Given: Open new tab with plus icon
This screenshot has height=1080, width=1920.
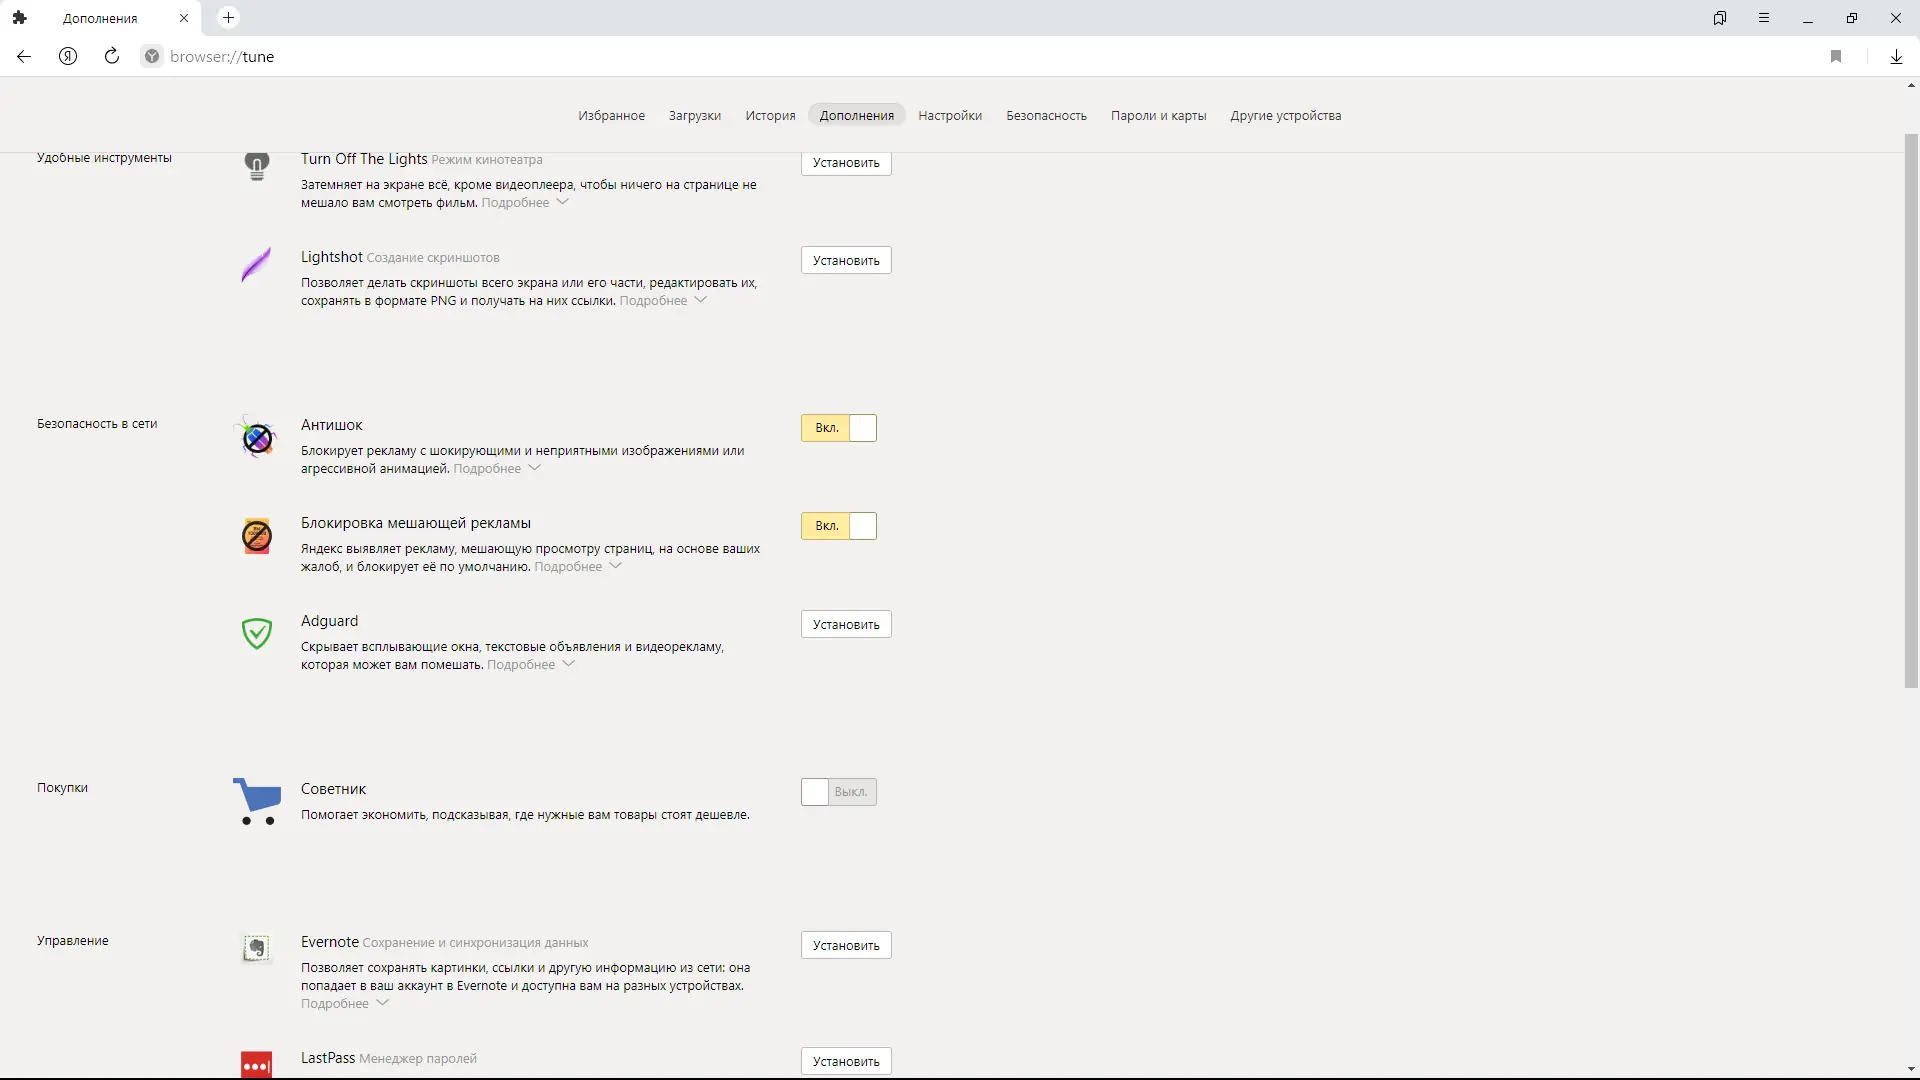Looking at the screenshot, I should click(x=229, y=18).
